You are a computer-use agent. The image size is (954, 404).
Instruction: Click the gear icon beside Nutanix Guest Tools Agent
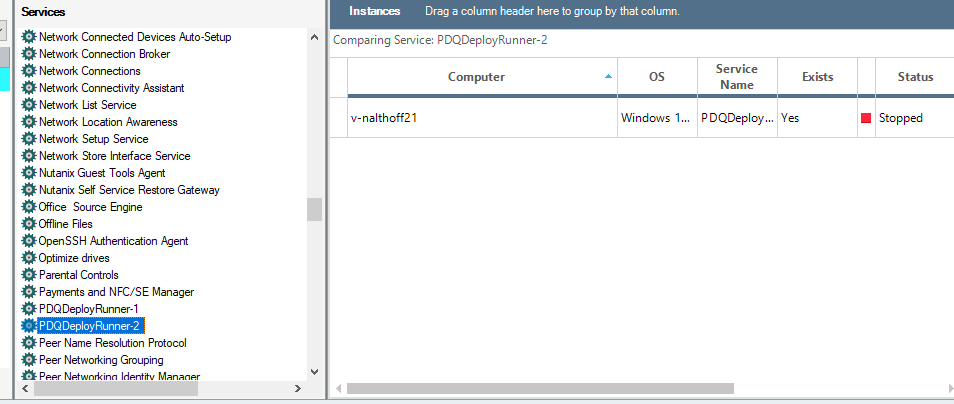pos(29,173)
